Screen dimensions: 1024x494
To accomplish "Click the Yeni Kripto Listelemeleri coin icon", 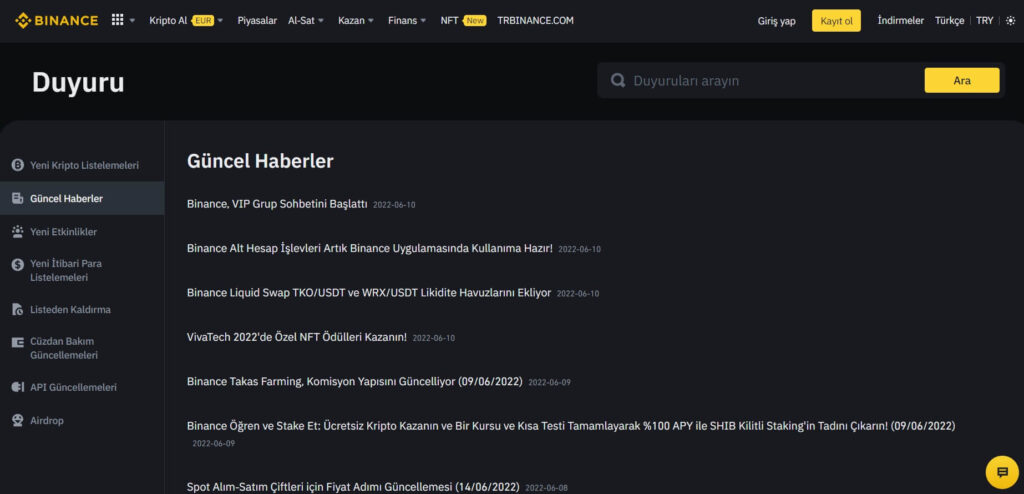I will [18, 165].
